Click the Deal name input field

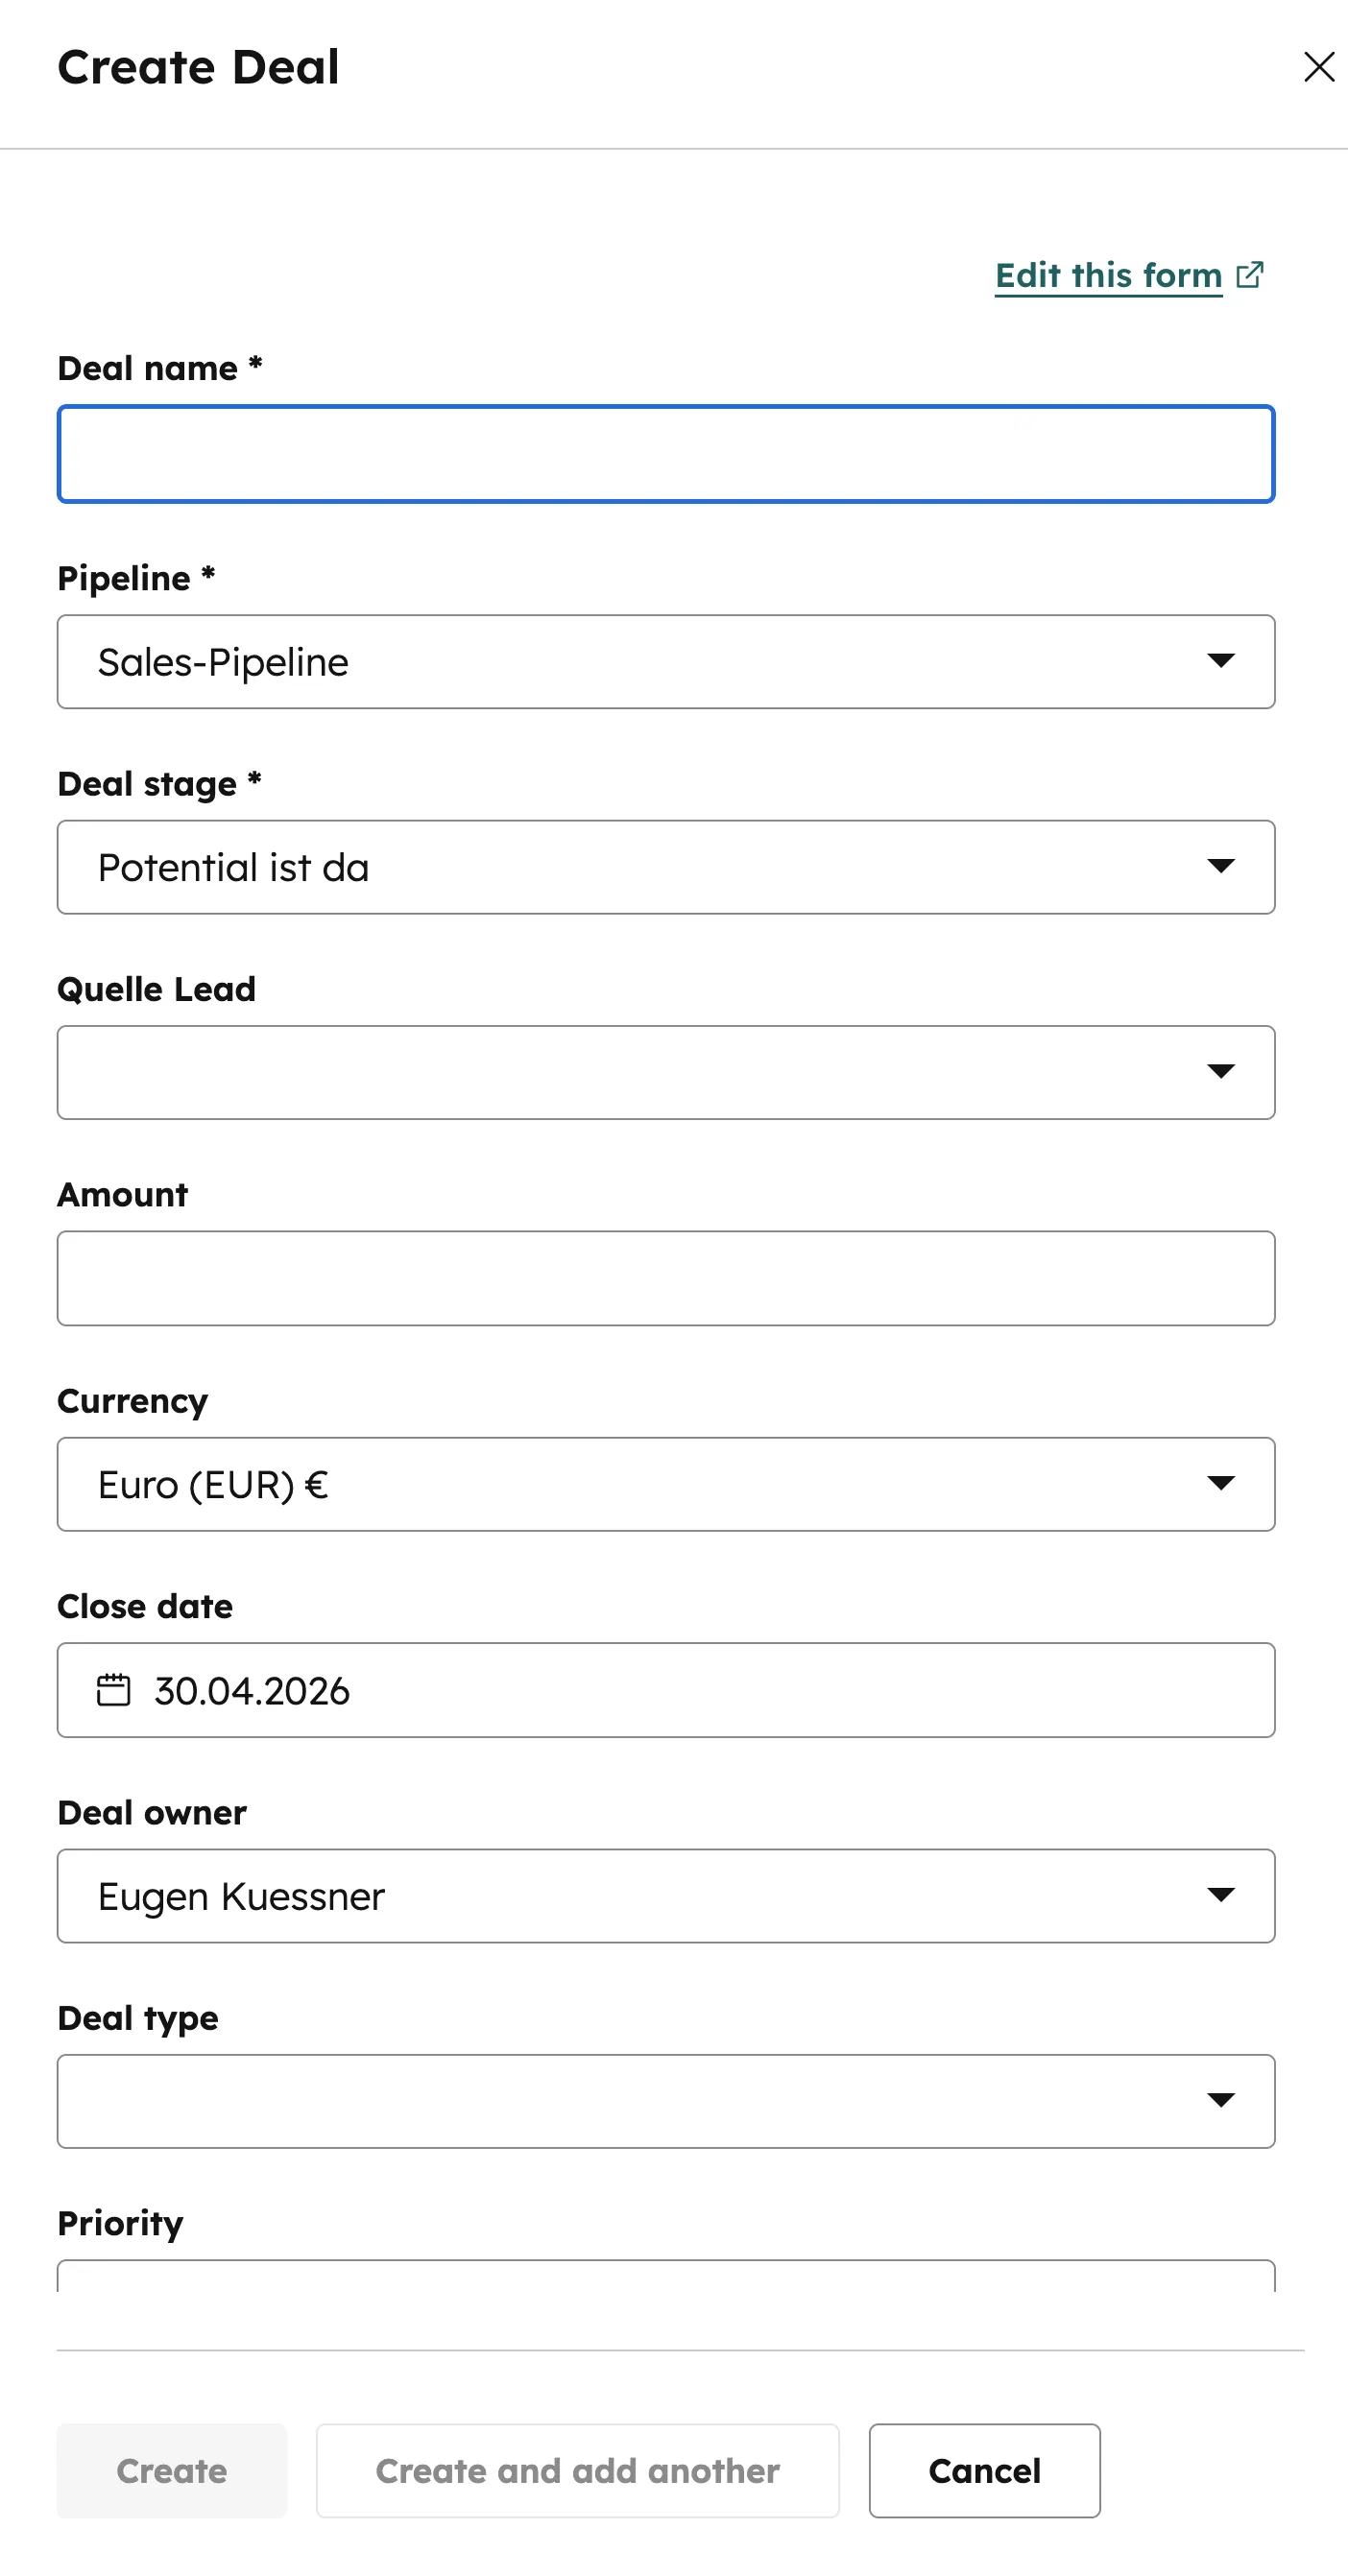(x=666, y=454)
